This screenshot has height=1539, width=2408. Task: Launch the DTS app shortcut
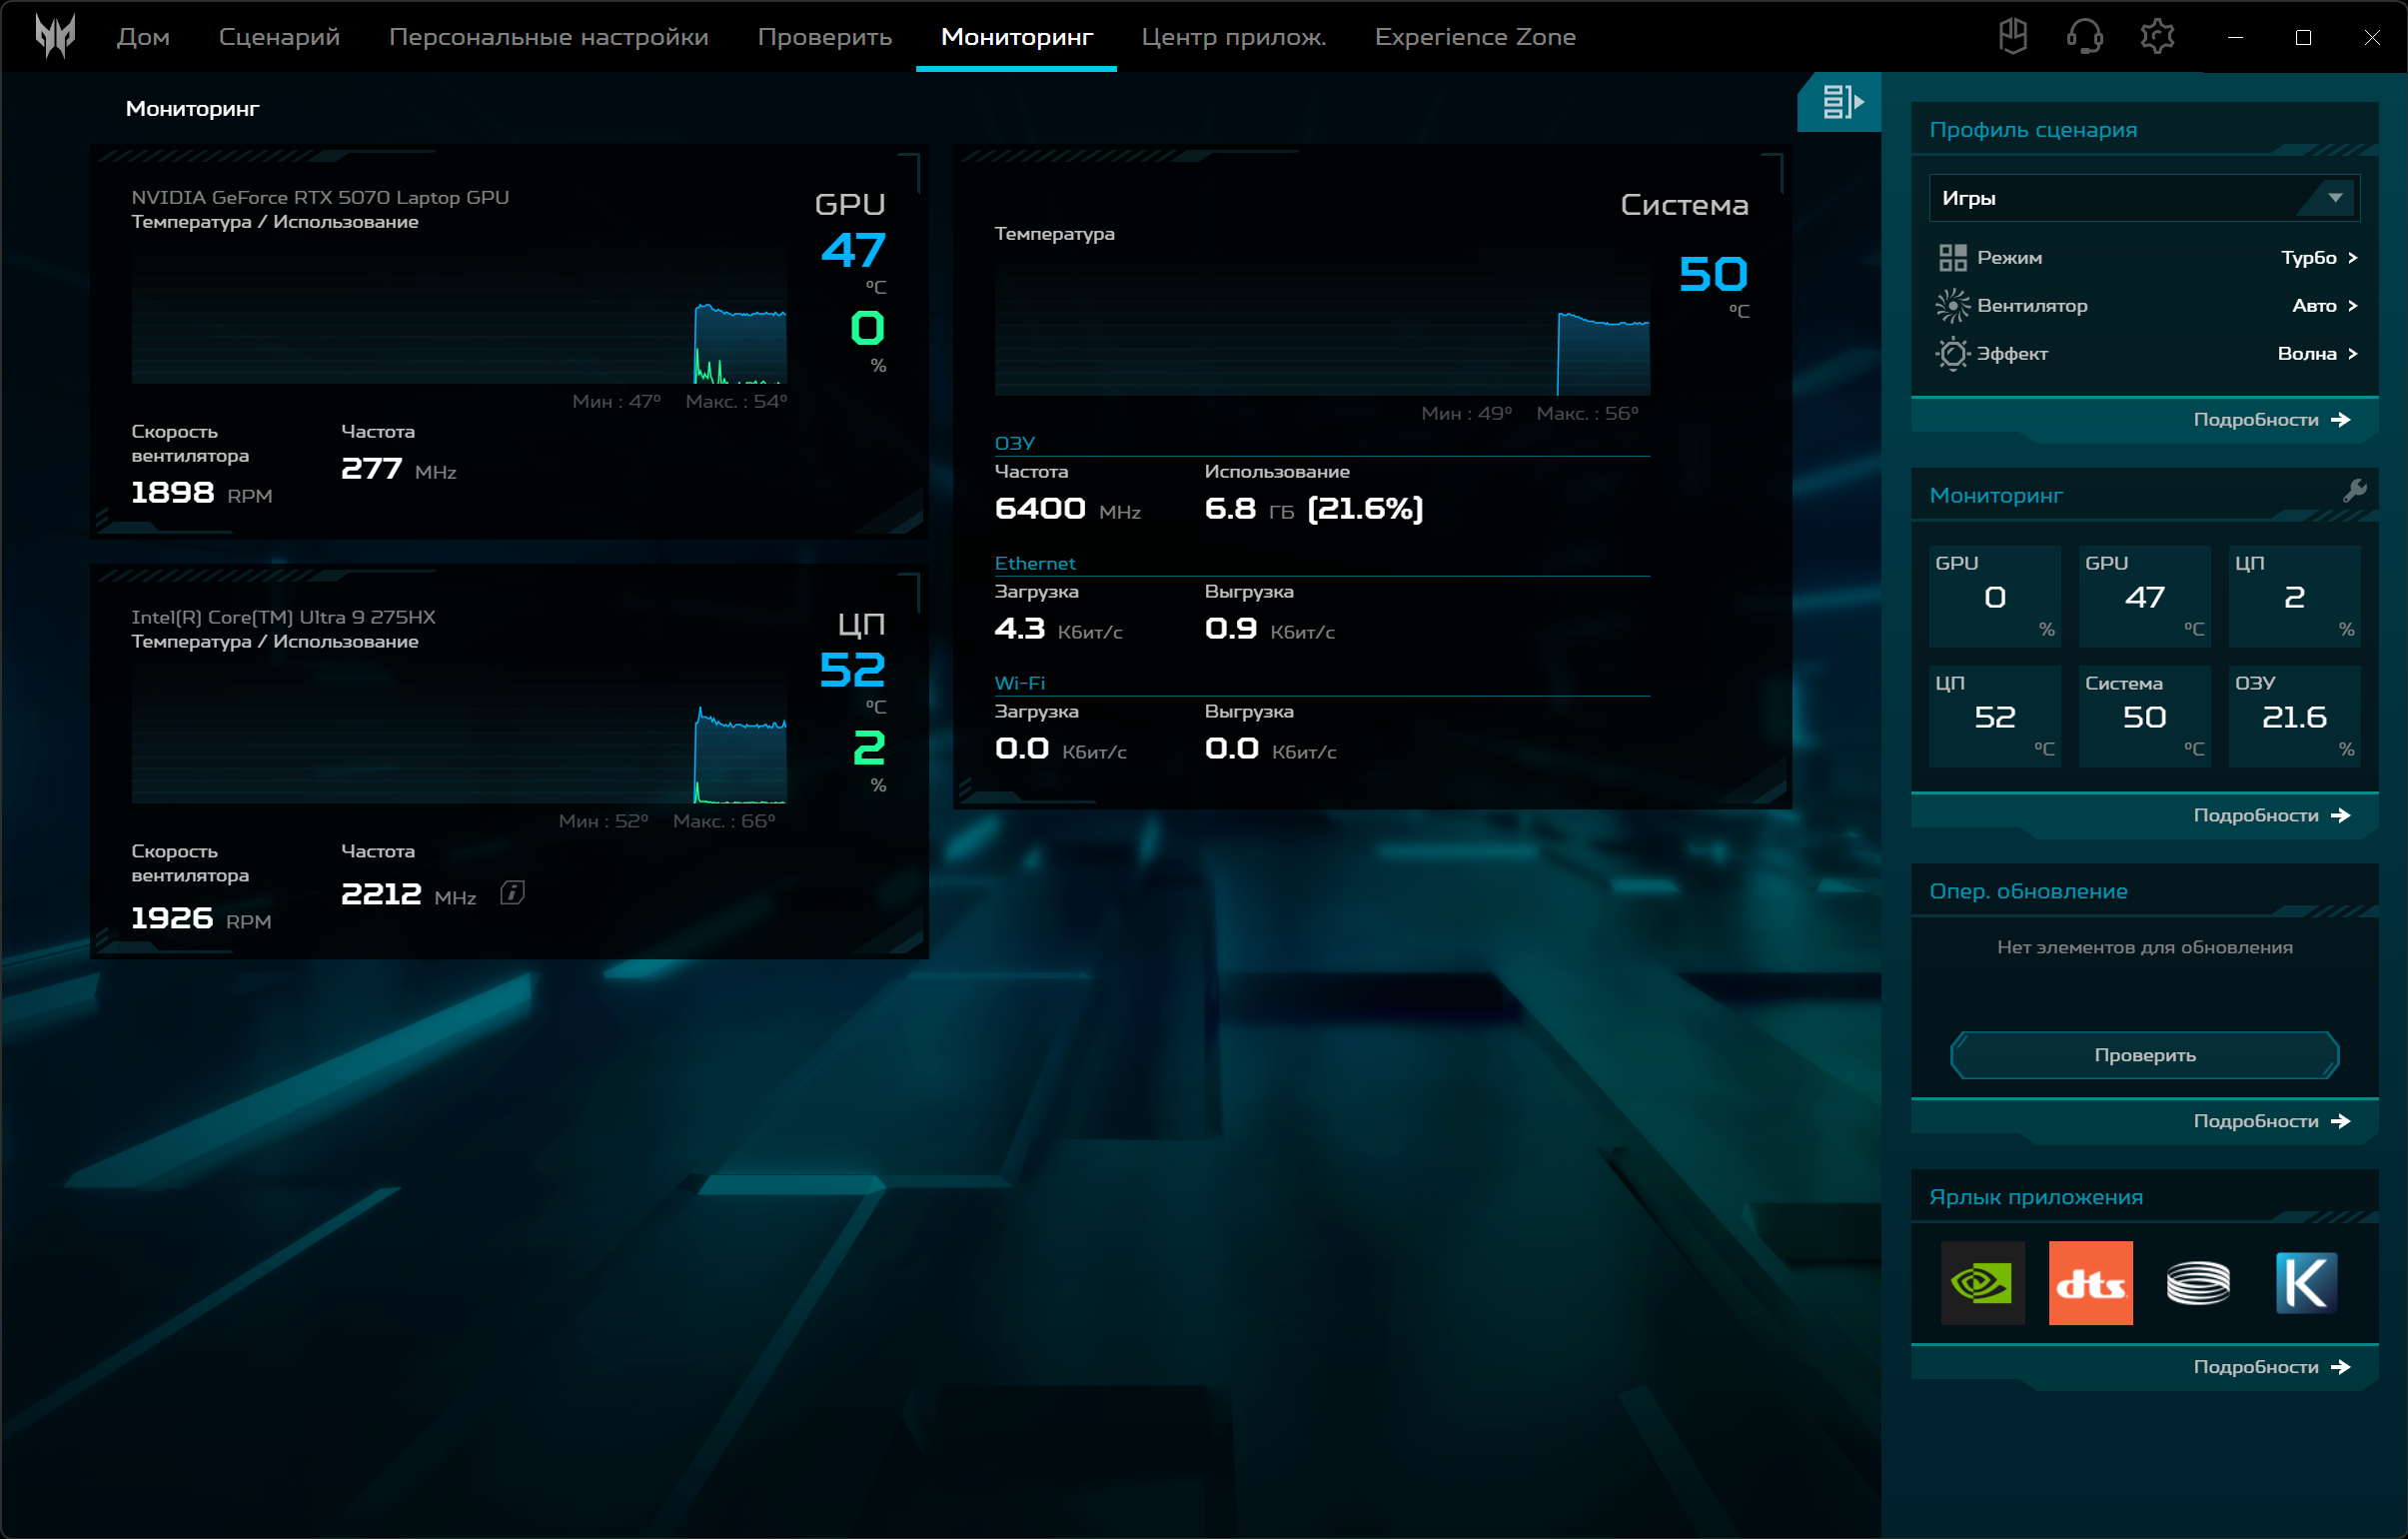2090,1283
